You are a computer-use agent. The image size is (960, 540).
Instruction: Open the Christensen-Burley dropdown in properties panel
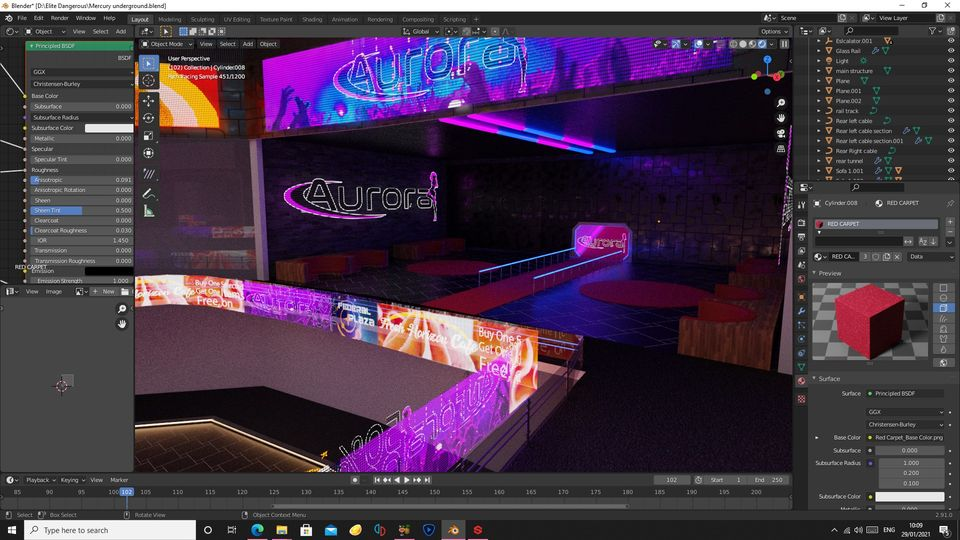click(x=906, y=424)
